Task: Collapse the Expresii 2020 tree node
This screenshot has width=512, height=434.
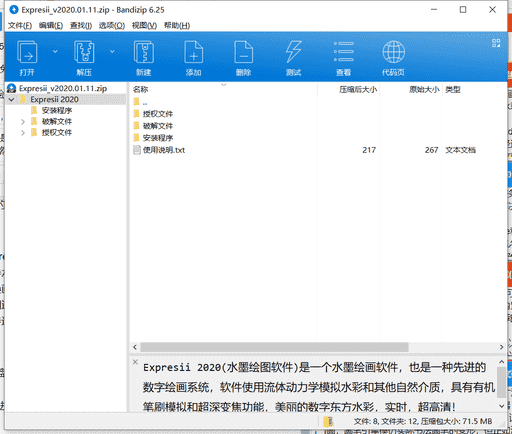Action: [11, 99]
